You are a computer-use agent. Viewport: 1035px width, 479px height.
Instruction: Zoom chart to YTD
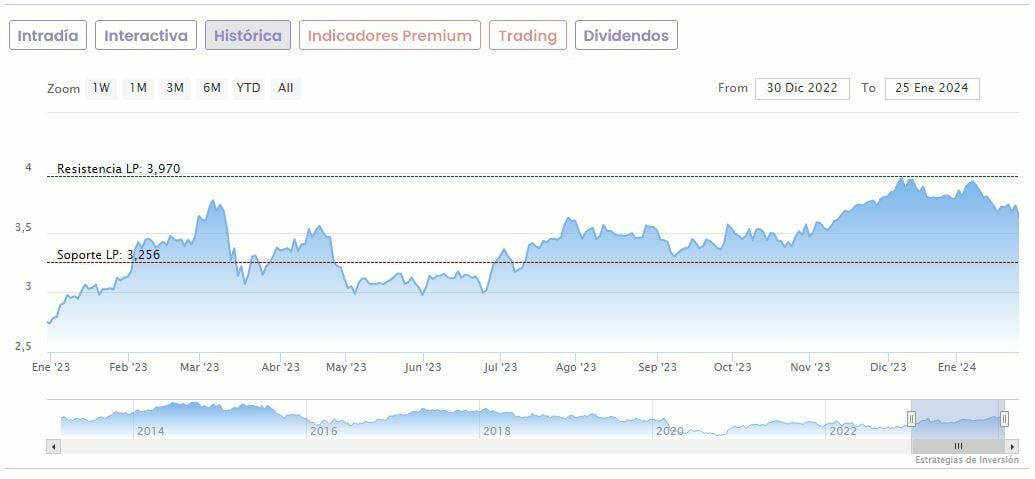coord(248,88)
